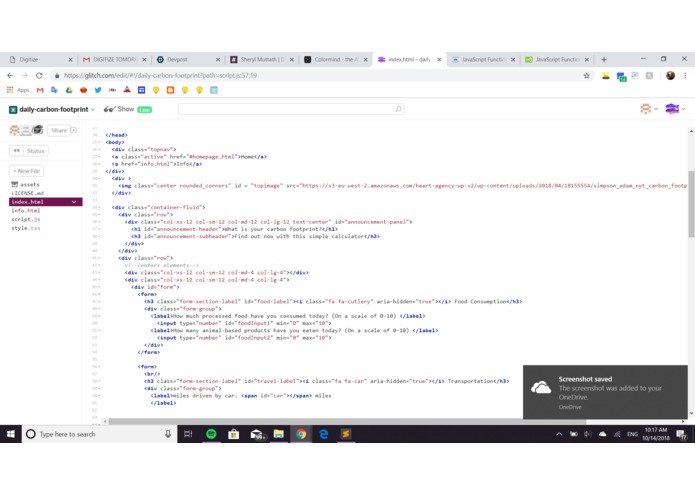Image resolution: width=695 pixels, height=494 pixels.
Task: Click the yellow-green browser extension icon
Action: point(606,76)
